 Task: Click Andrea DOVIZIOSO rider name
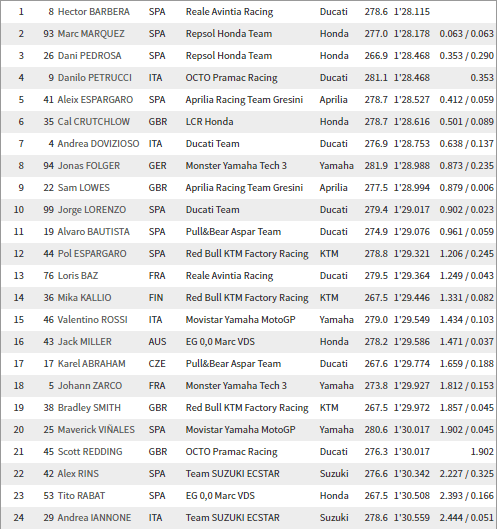tap(98, 144)
